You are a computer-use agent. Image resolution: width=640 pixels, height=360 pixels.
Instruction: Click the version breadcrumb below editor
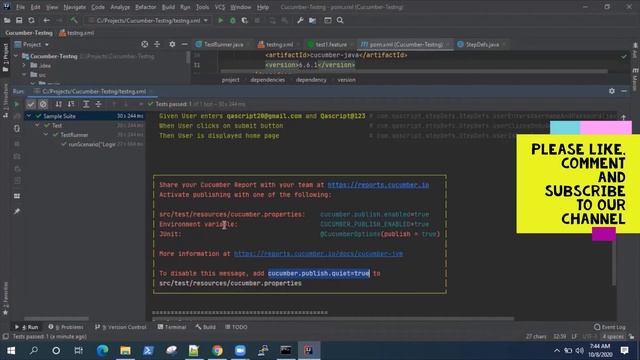tap(347, 80)
